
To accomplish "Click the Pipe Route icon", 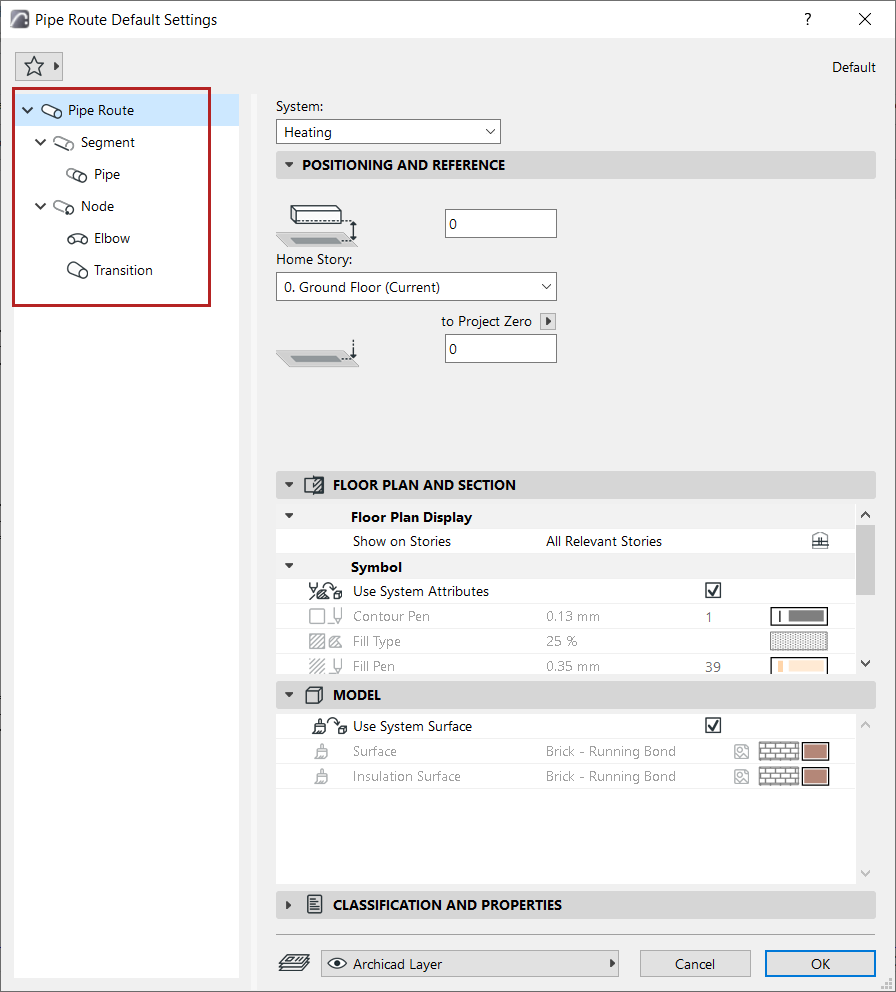I will pyautogui.click(x=51, y=111).
